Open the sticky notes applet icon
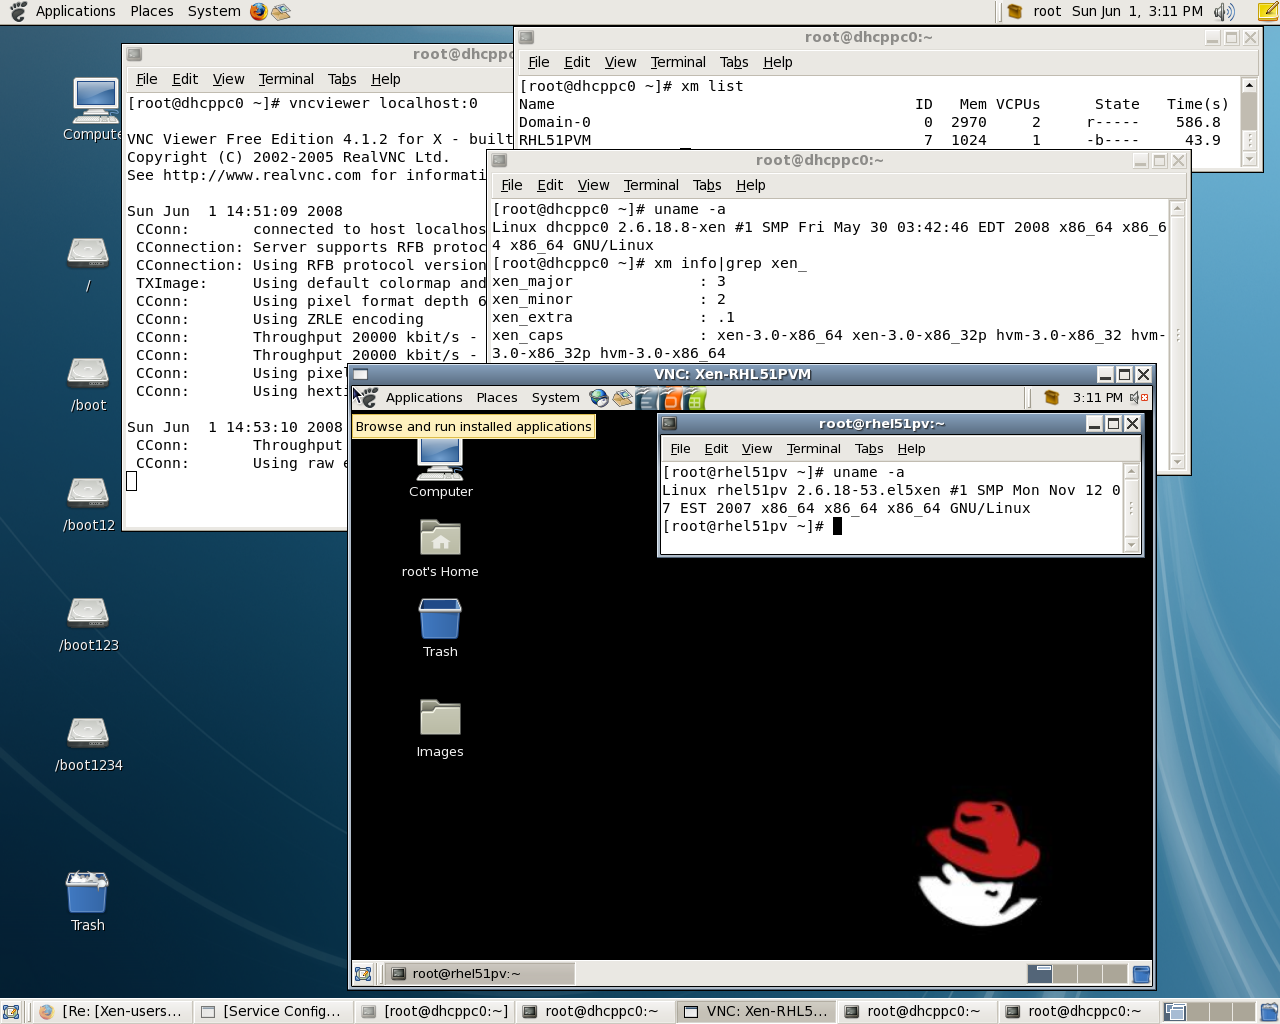 1269,11
